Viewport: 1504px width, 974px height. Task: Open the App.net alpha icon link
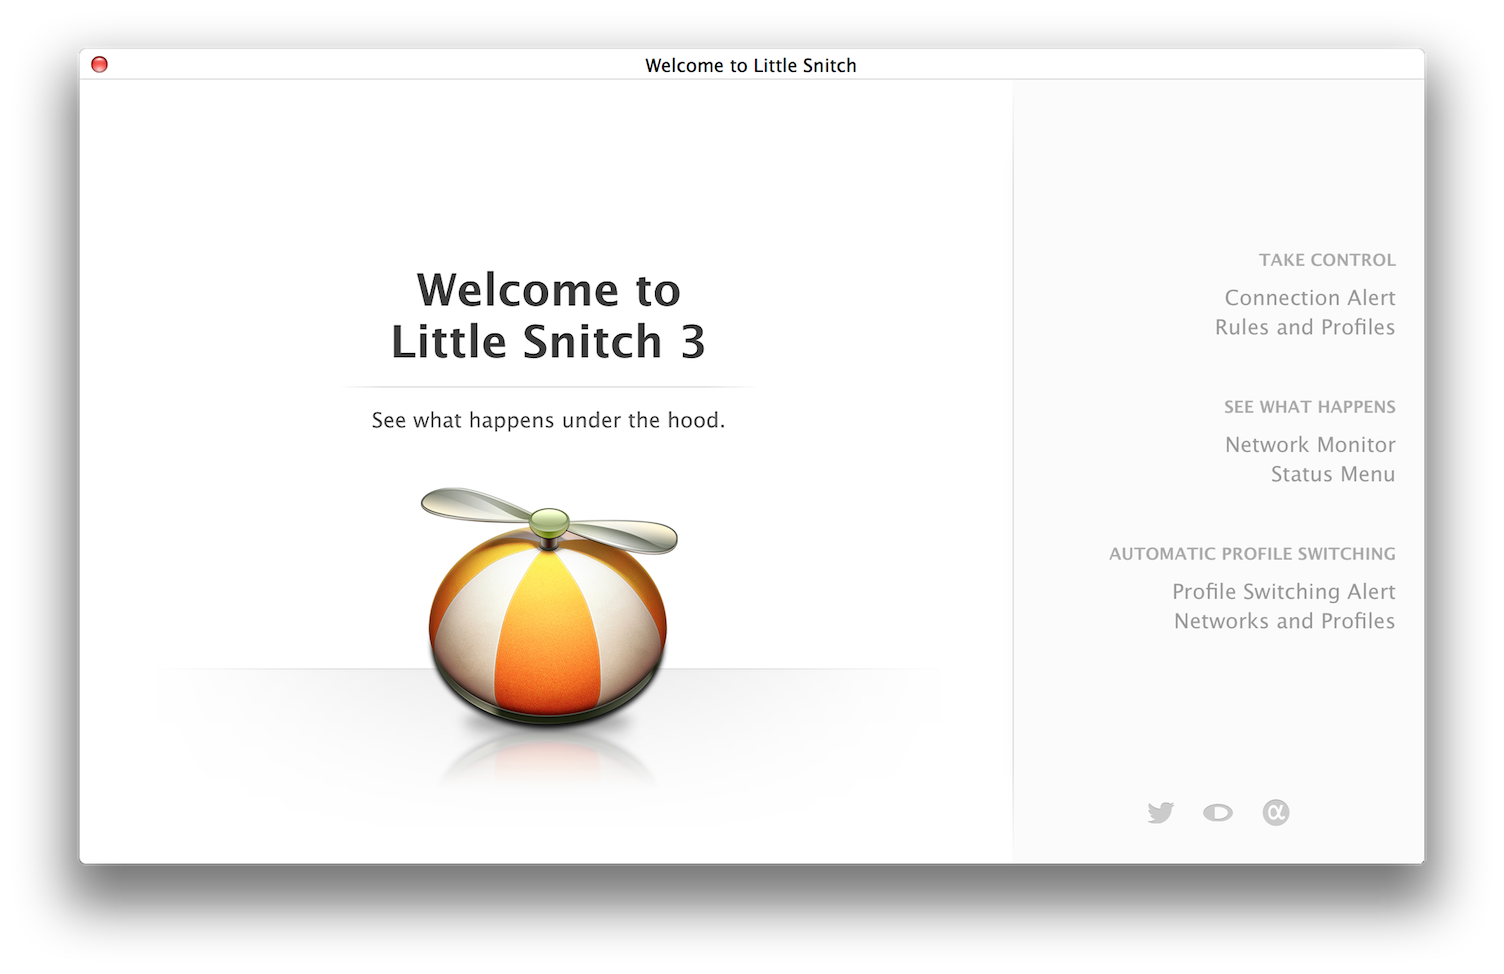pos(1276,812)
